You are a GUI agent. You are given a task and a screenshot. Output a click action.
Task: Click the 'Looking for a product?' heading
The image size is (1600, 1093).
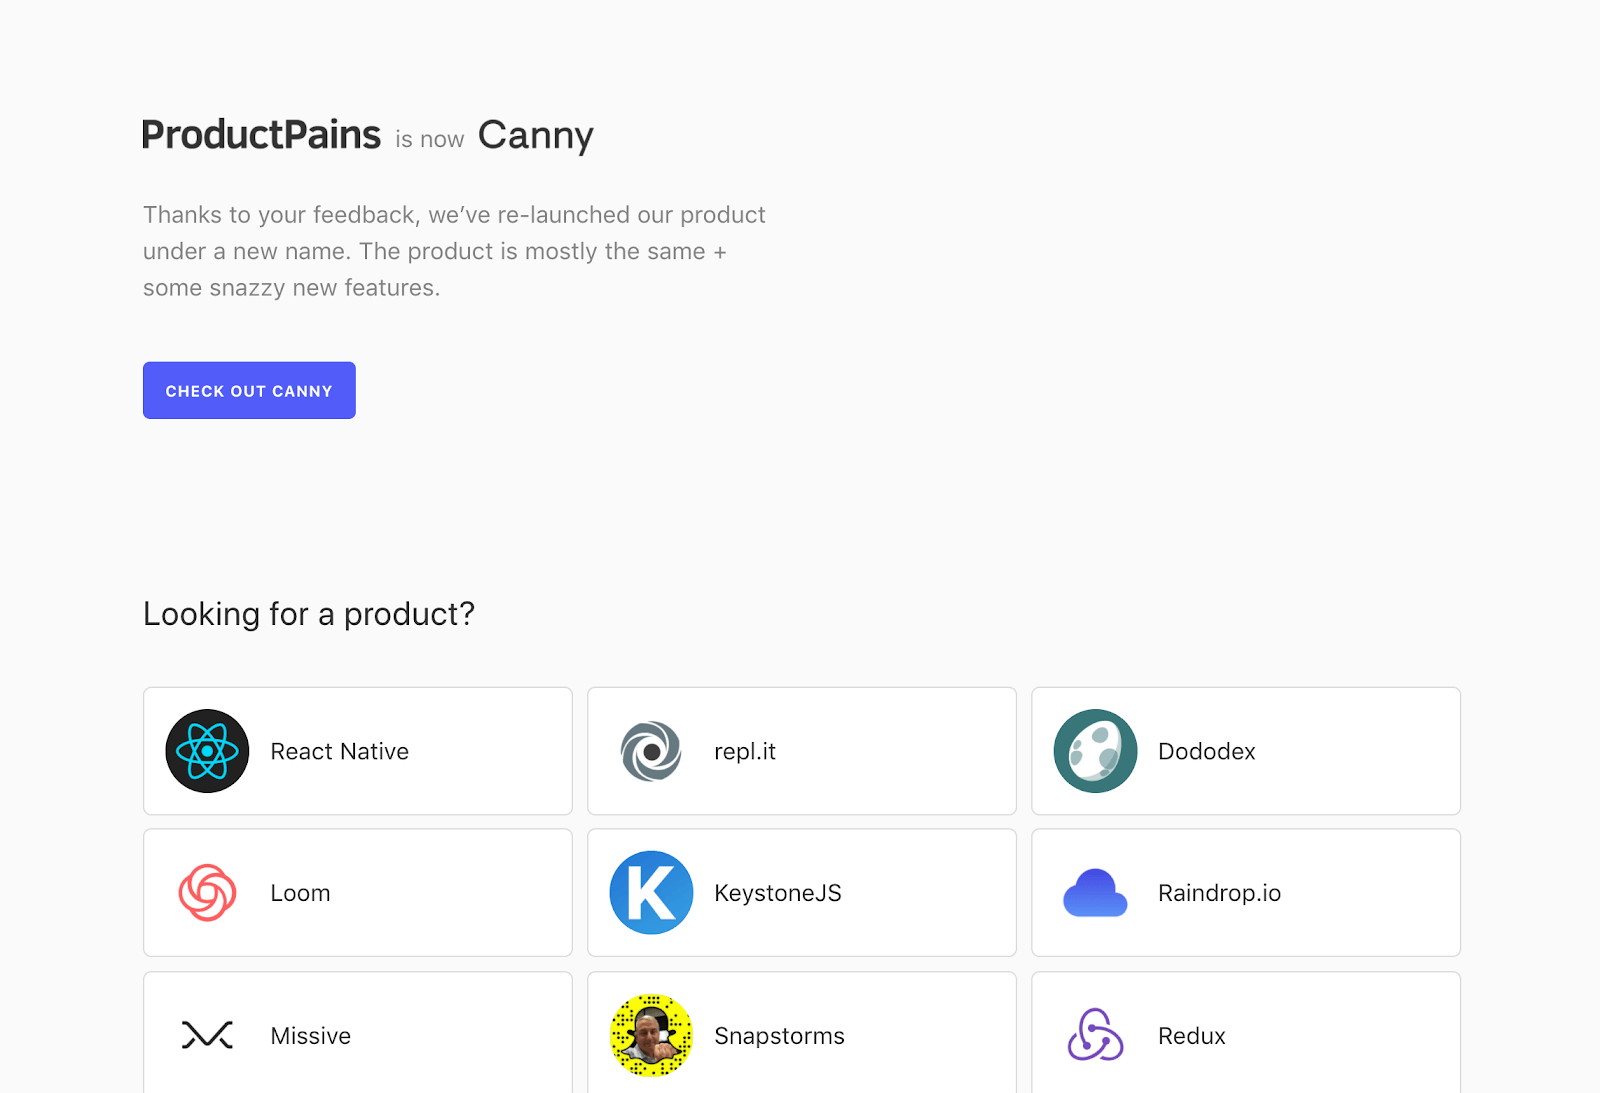(309, 614)
